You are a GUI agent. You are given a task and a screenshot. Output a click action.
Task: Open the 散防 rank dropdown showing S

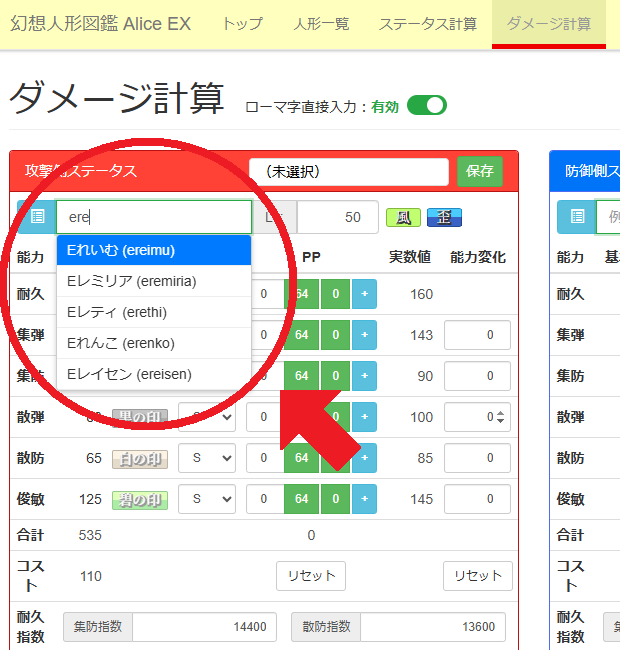coord(207,458)
